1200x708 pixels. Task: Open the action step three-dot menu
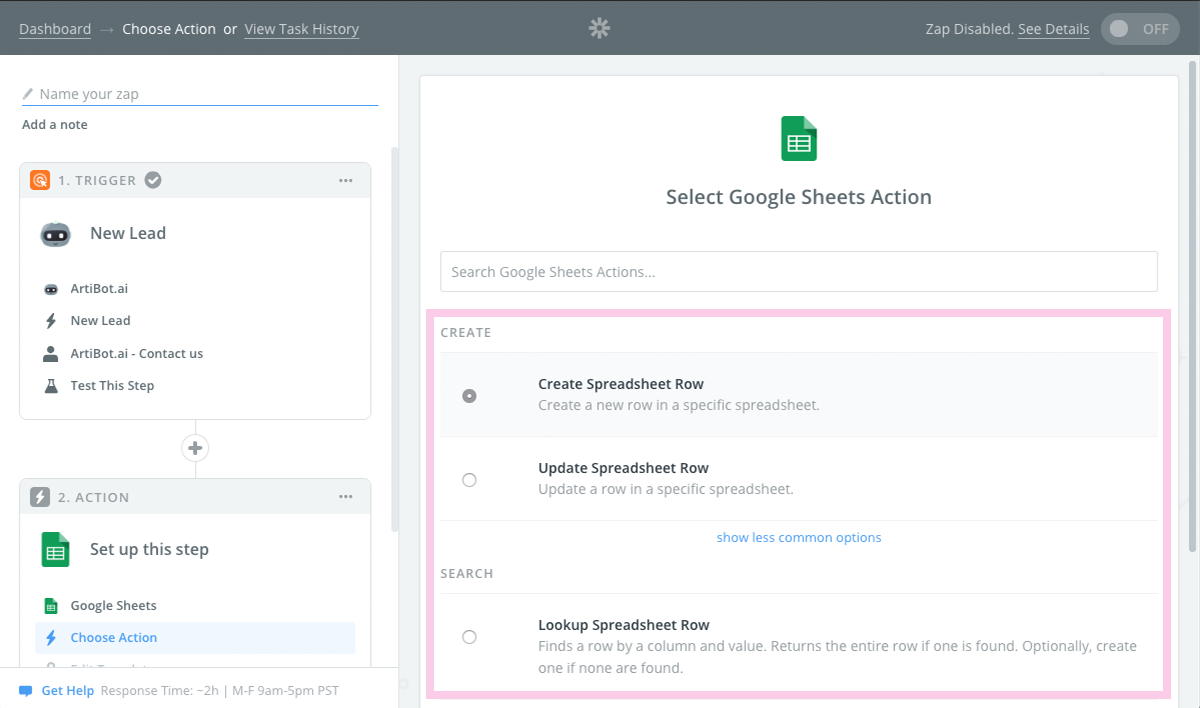(346, 497)
